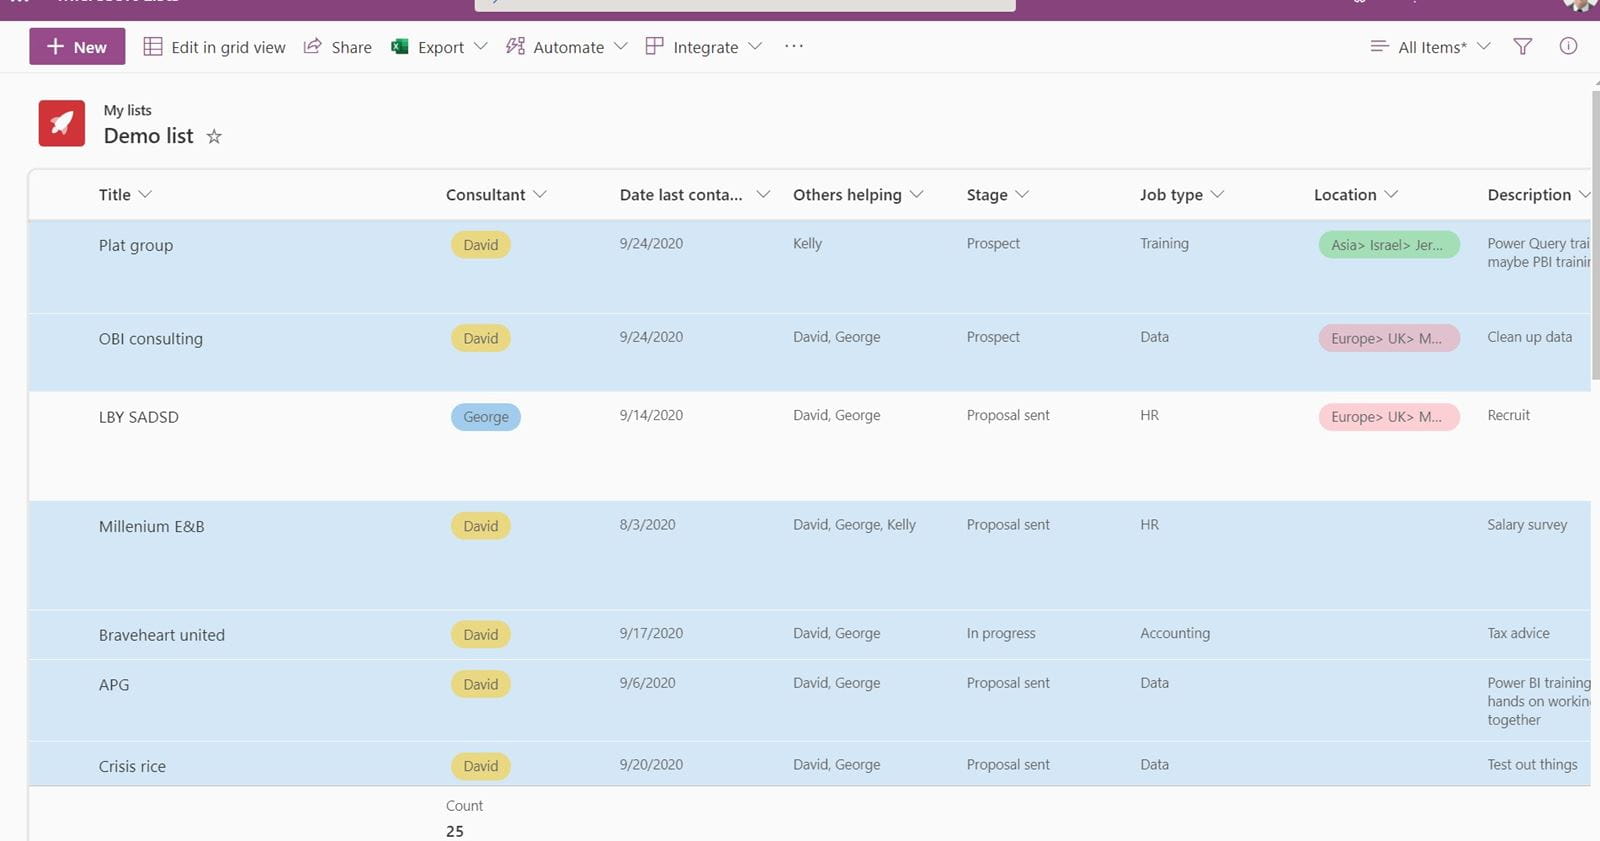Show more commands via ellipsis
Image resolution: width=1600 pixels, height=841 pixels.
coord(794,47)
